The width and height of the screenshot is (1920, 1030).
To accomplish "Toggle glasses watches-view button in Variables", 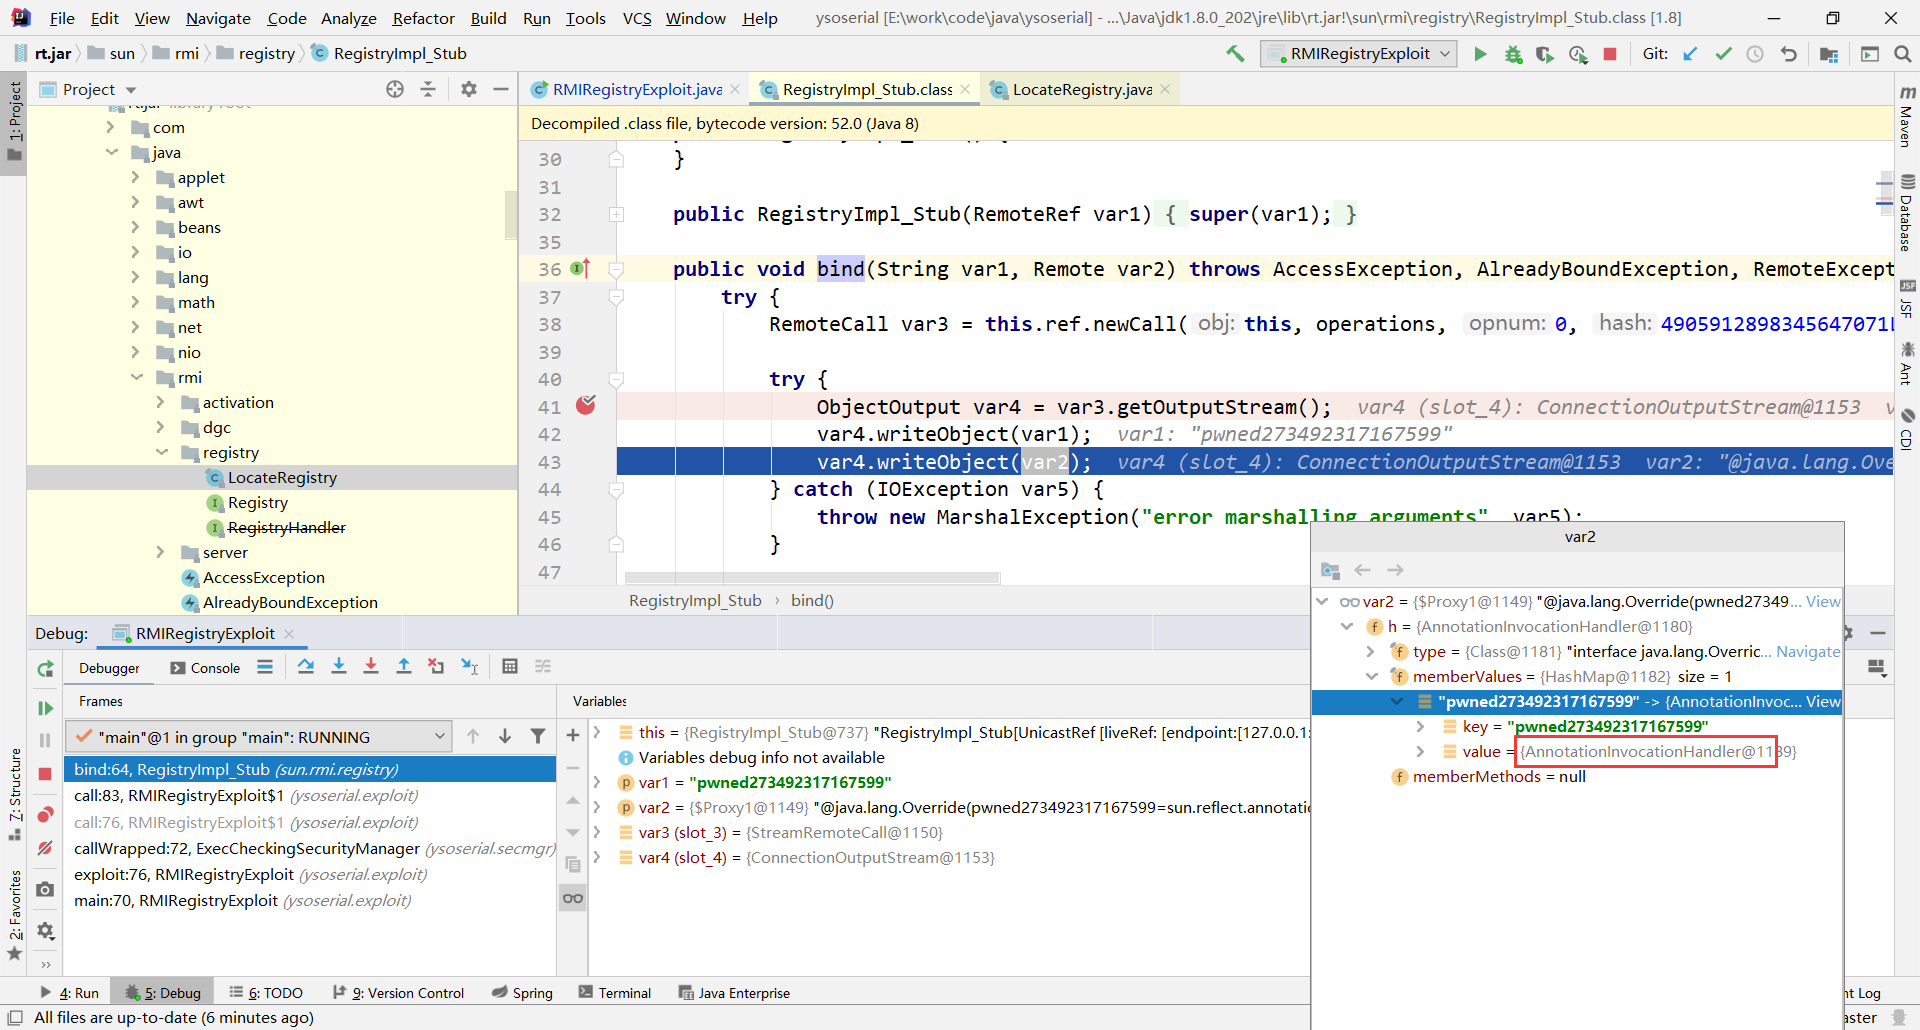I will pos(573,898).
